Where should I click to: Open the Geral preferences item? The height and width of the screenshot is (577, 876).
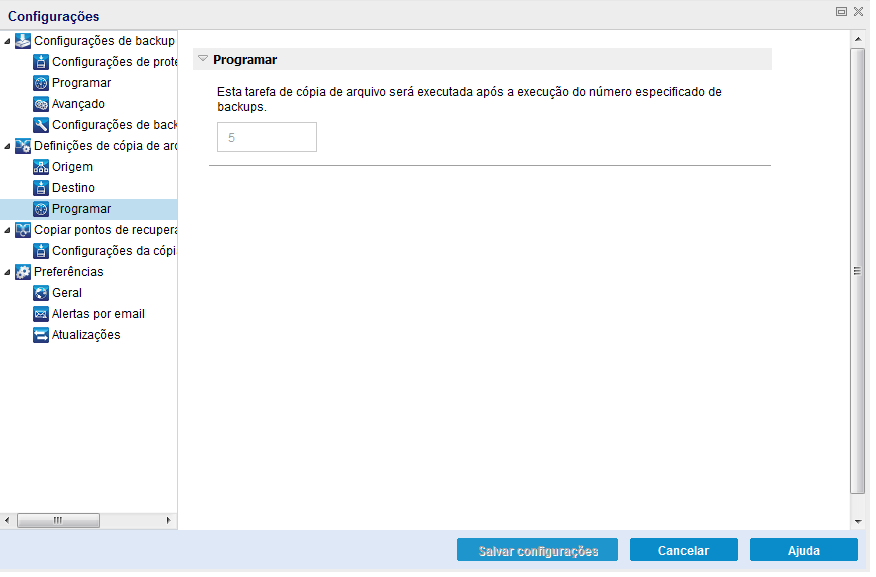point(66,293)
